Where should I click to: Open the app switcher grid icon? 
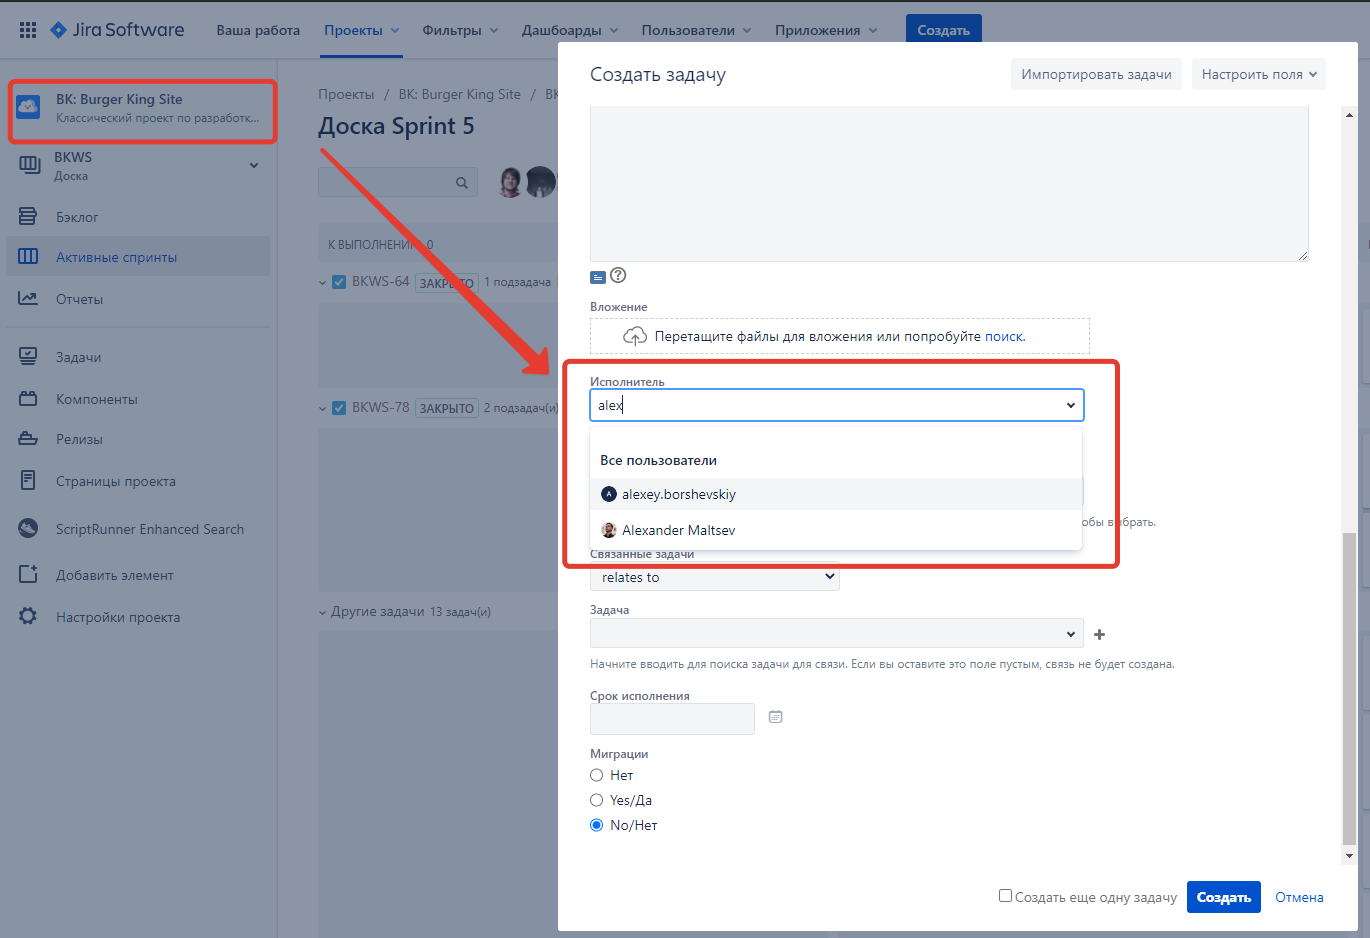pyautogui.click(x=28, y=30)
